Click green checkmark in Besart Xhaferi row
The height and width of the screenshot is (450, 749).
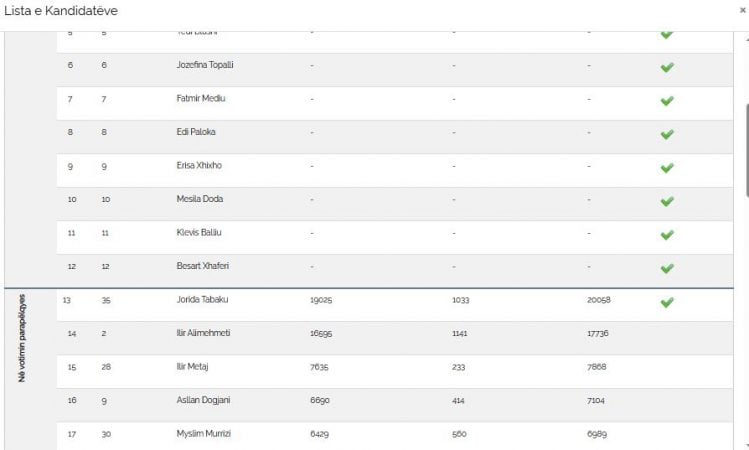click(x=667, y=268)
